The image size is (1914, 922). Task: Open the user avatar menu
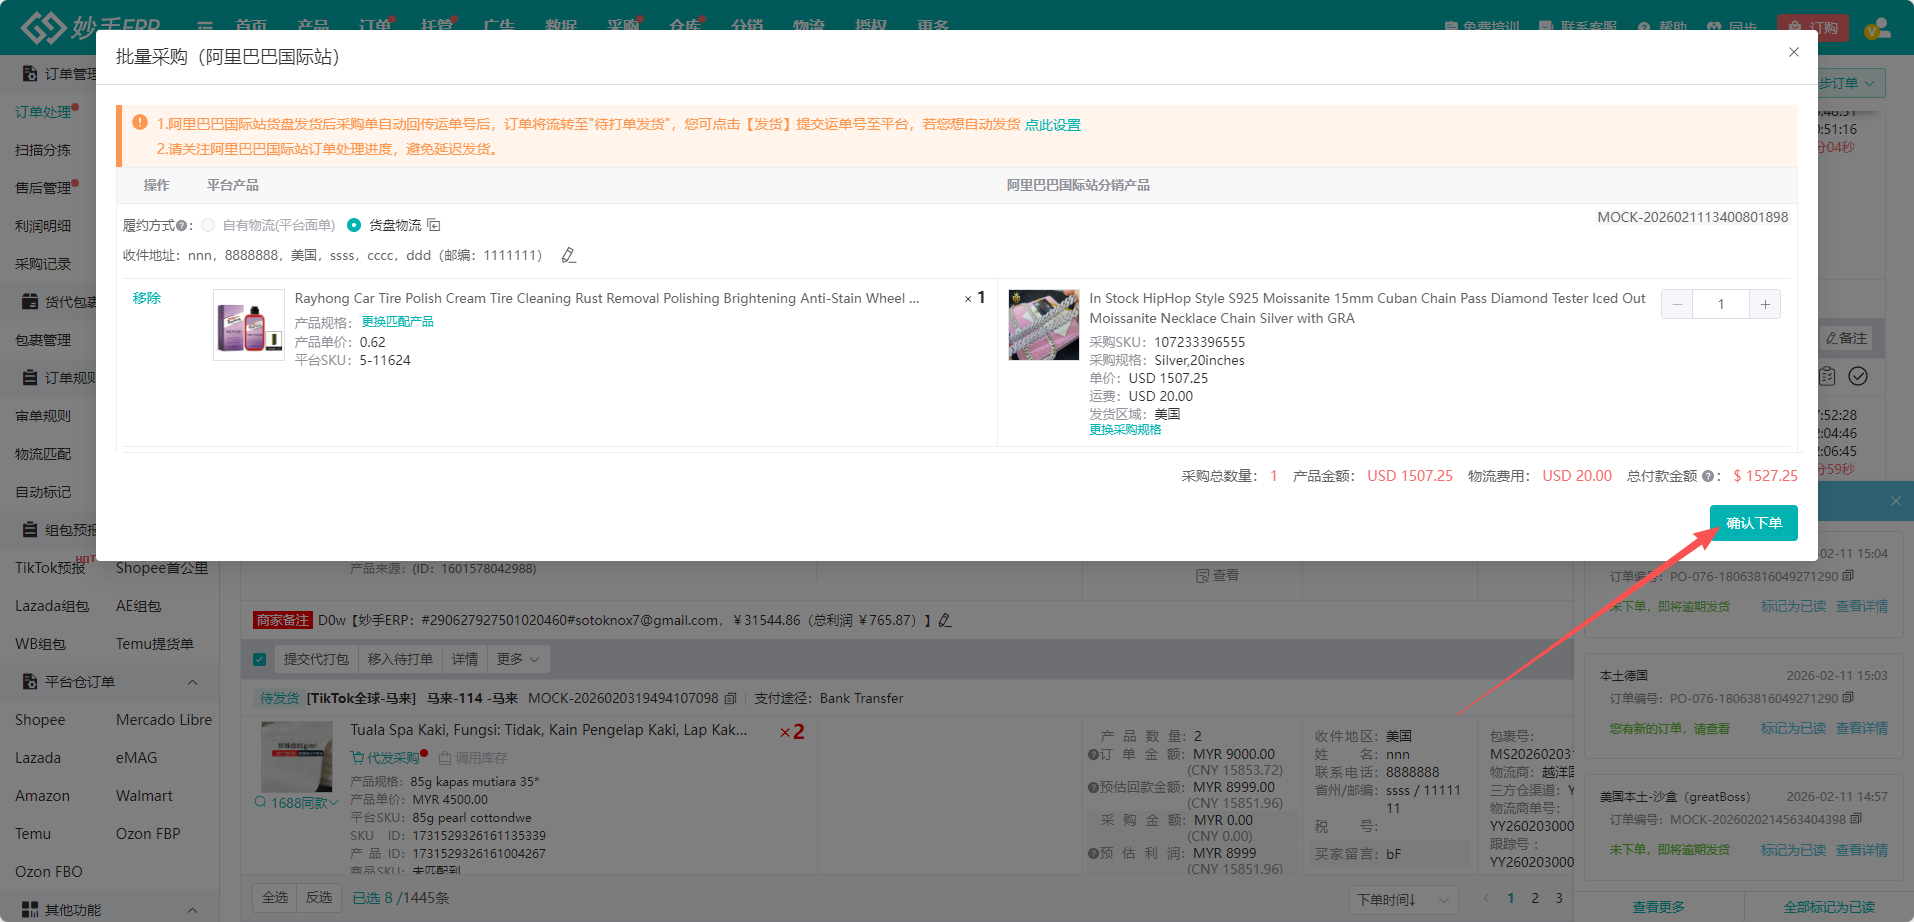pyautogui.click(x=1877, y=27)
